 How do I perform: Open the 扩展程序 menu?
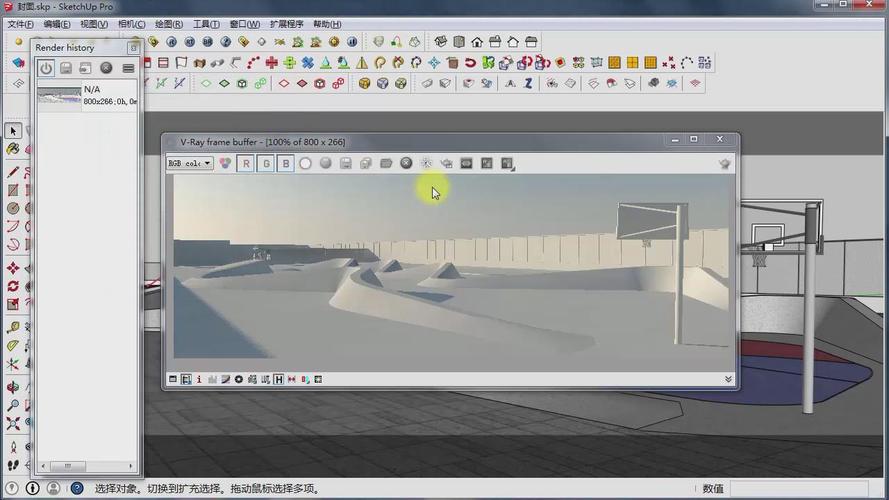(287, 24)
